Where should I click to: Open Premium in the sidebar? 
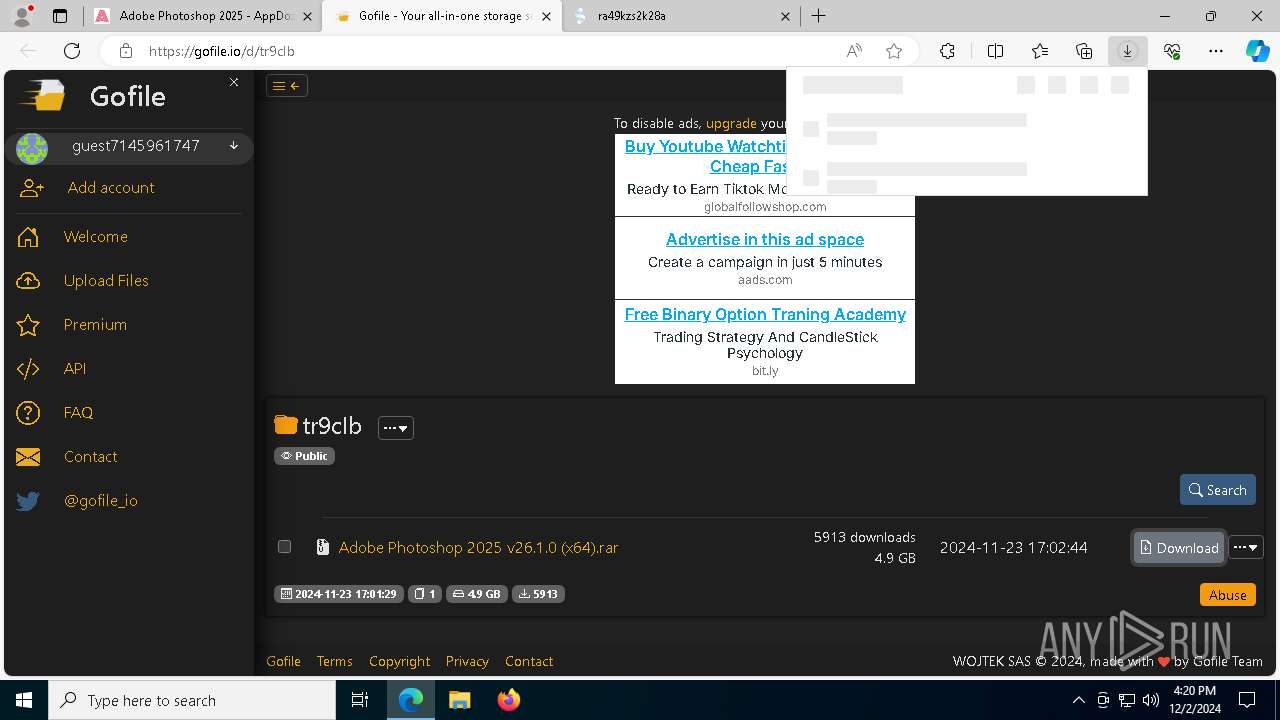pos(95,325)
